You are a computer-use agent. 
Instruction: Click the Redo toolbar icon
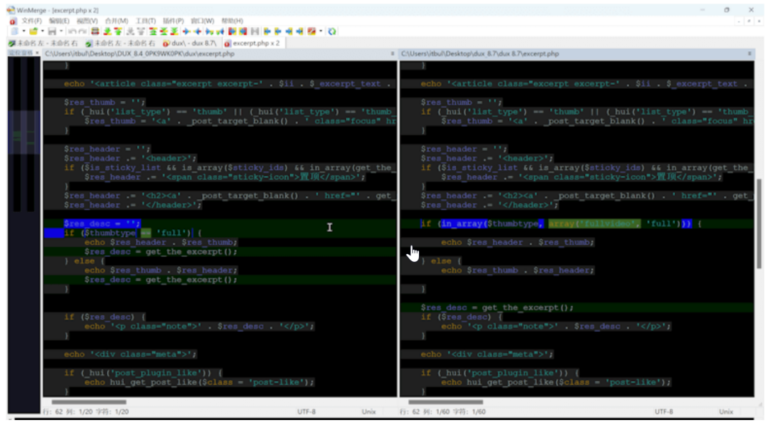[x=81, y=31]
